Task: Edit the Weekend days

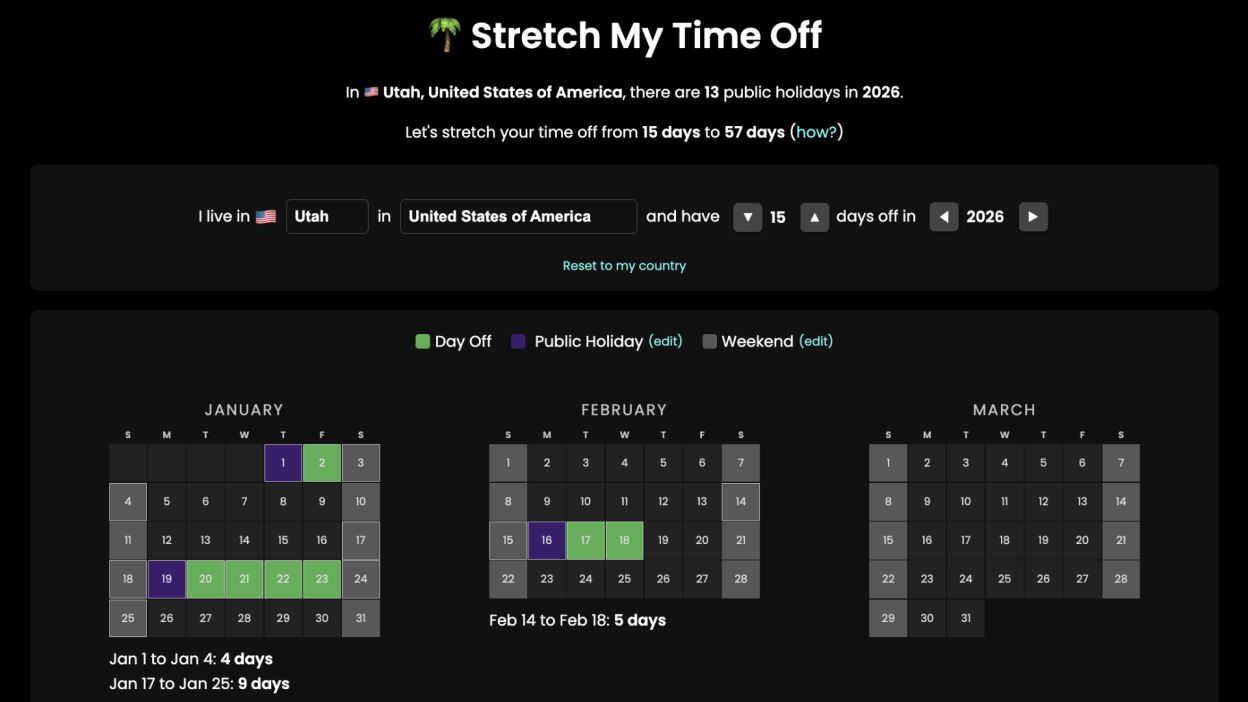Action: 815,341
